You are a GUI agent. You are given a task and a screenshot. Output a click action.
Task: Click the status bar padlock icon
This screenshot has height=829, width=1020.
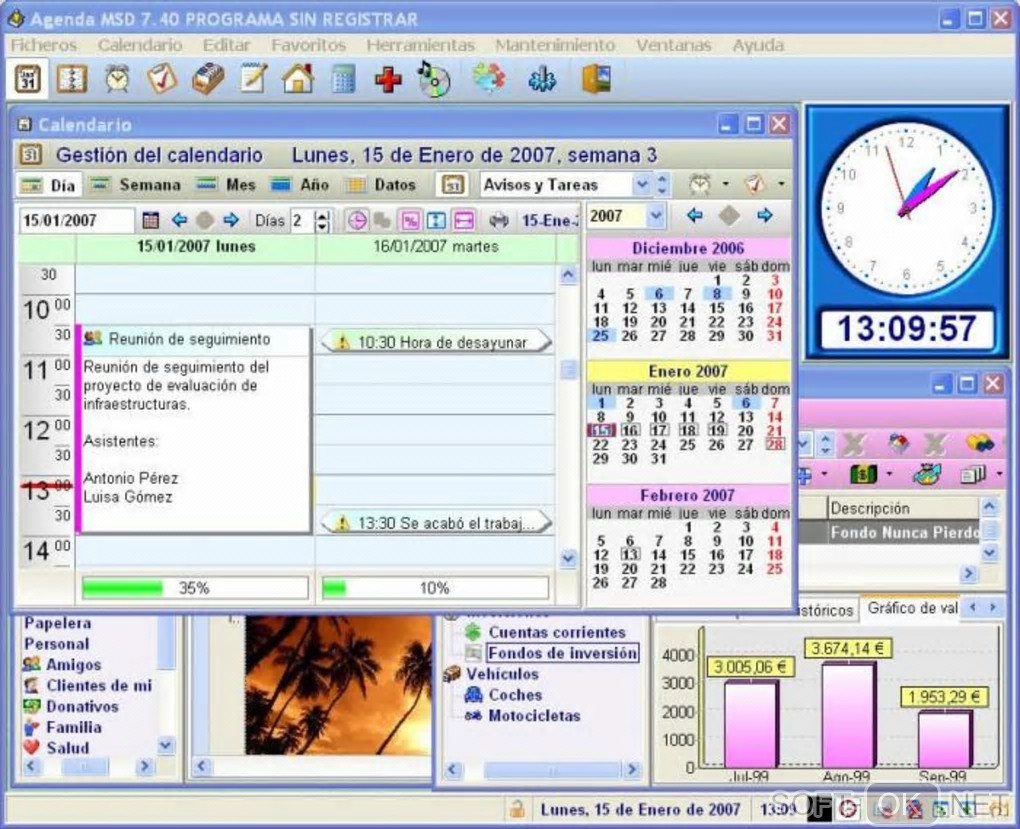tap(517, 809)
